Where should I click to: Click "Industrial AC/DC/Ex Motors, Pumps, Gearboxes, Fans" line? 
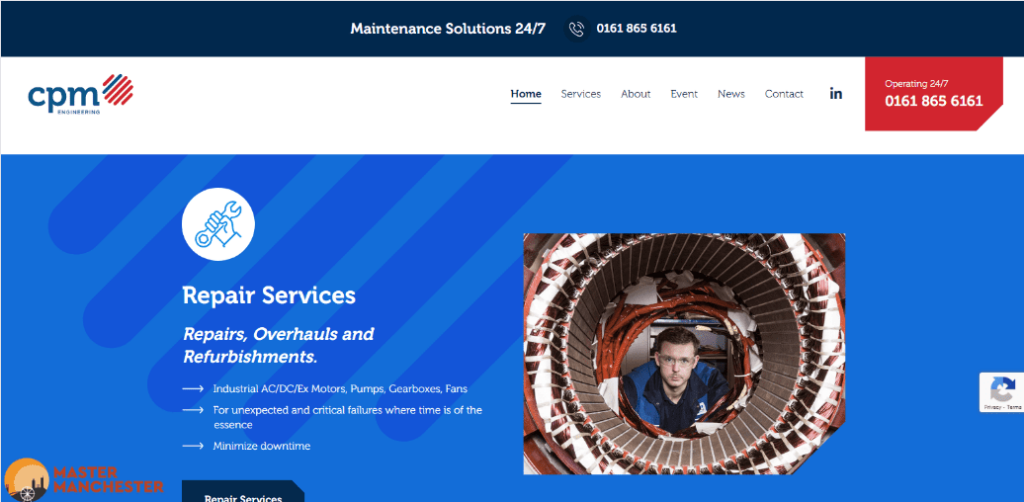point(340,388)
